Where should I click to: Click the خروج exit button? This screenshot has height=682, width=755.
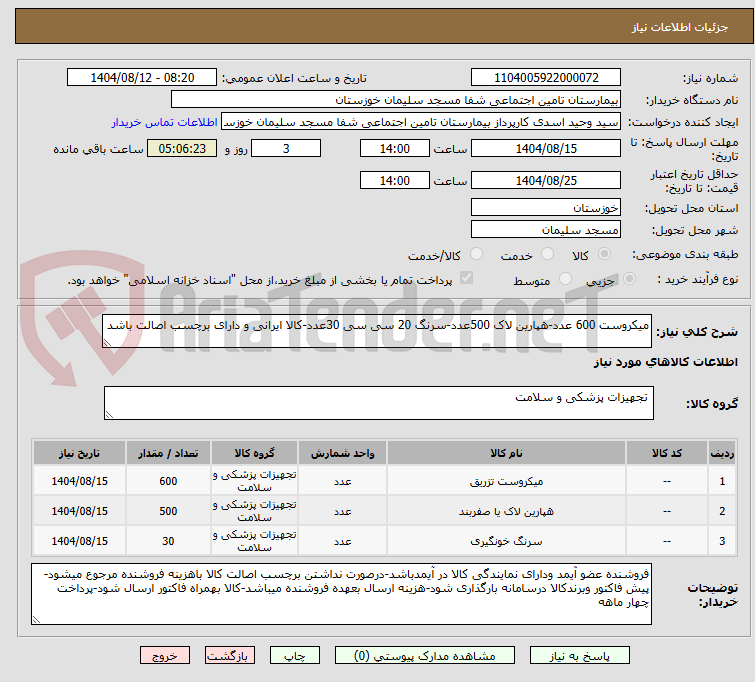(164, 657)
